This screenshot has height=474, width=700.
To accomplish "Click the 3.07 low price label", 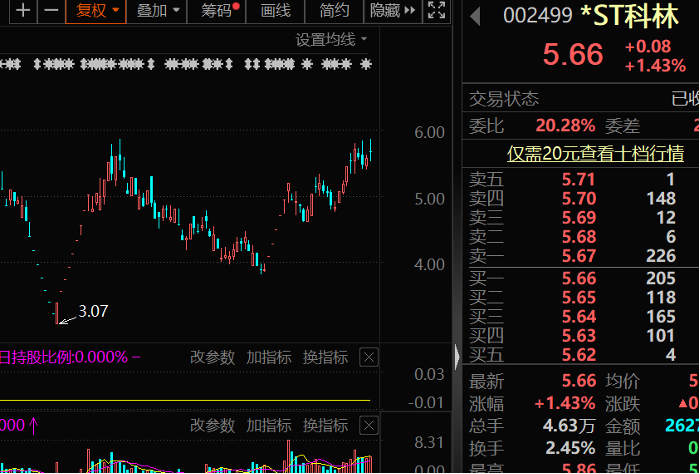I will click(93, 312).
